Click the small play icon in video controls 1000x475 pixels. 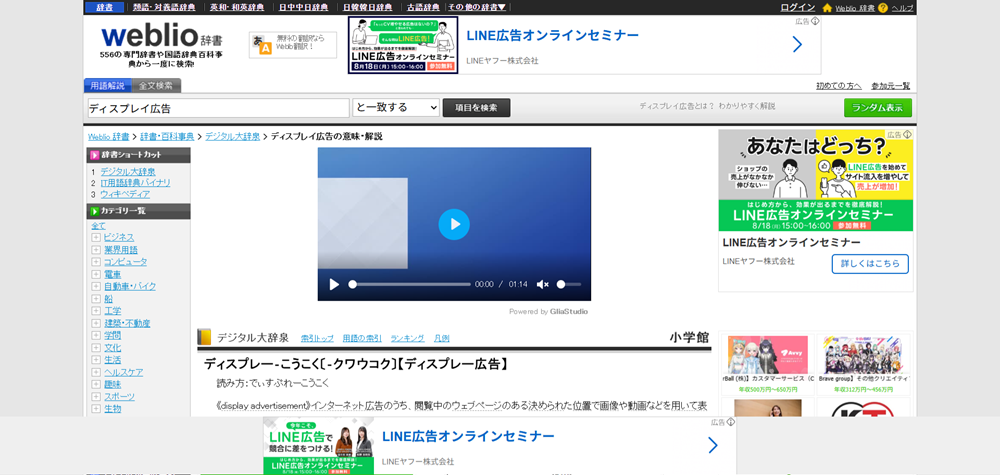(334, 284)
